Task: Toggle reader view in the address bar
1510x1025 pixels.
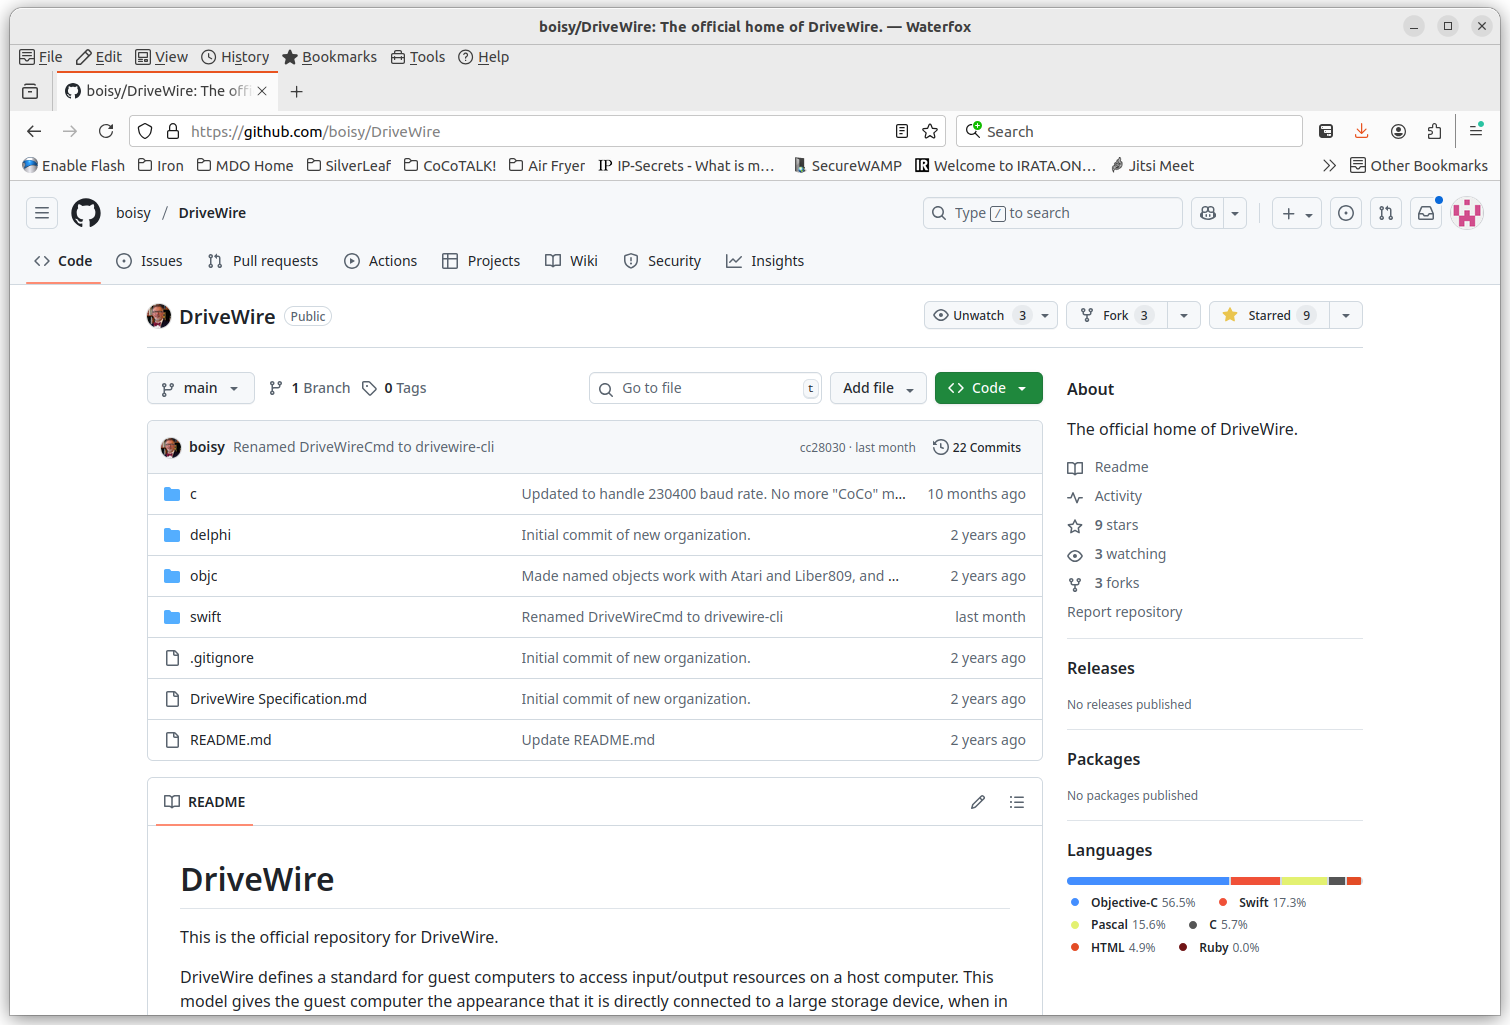Action: point(902,131)
